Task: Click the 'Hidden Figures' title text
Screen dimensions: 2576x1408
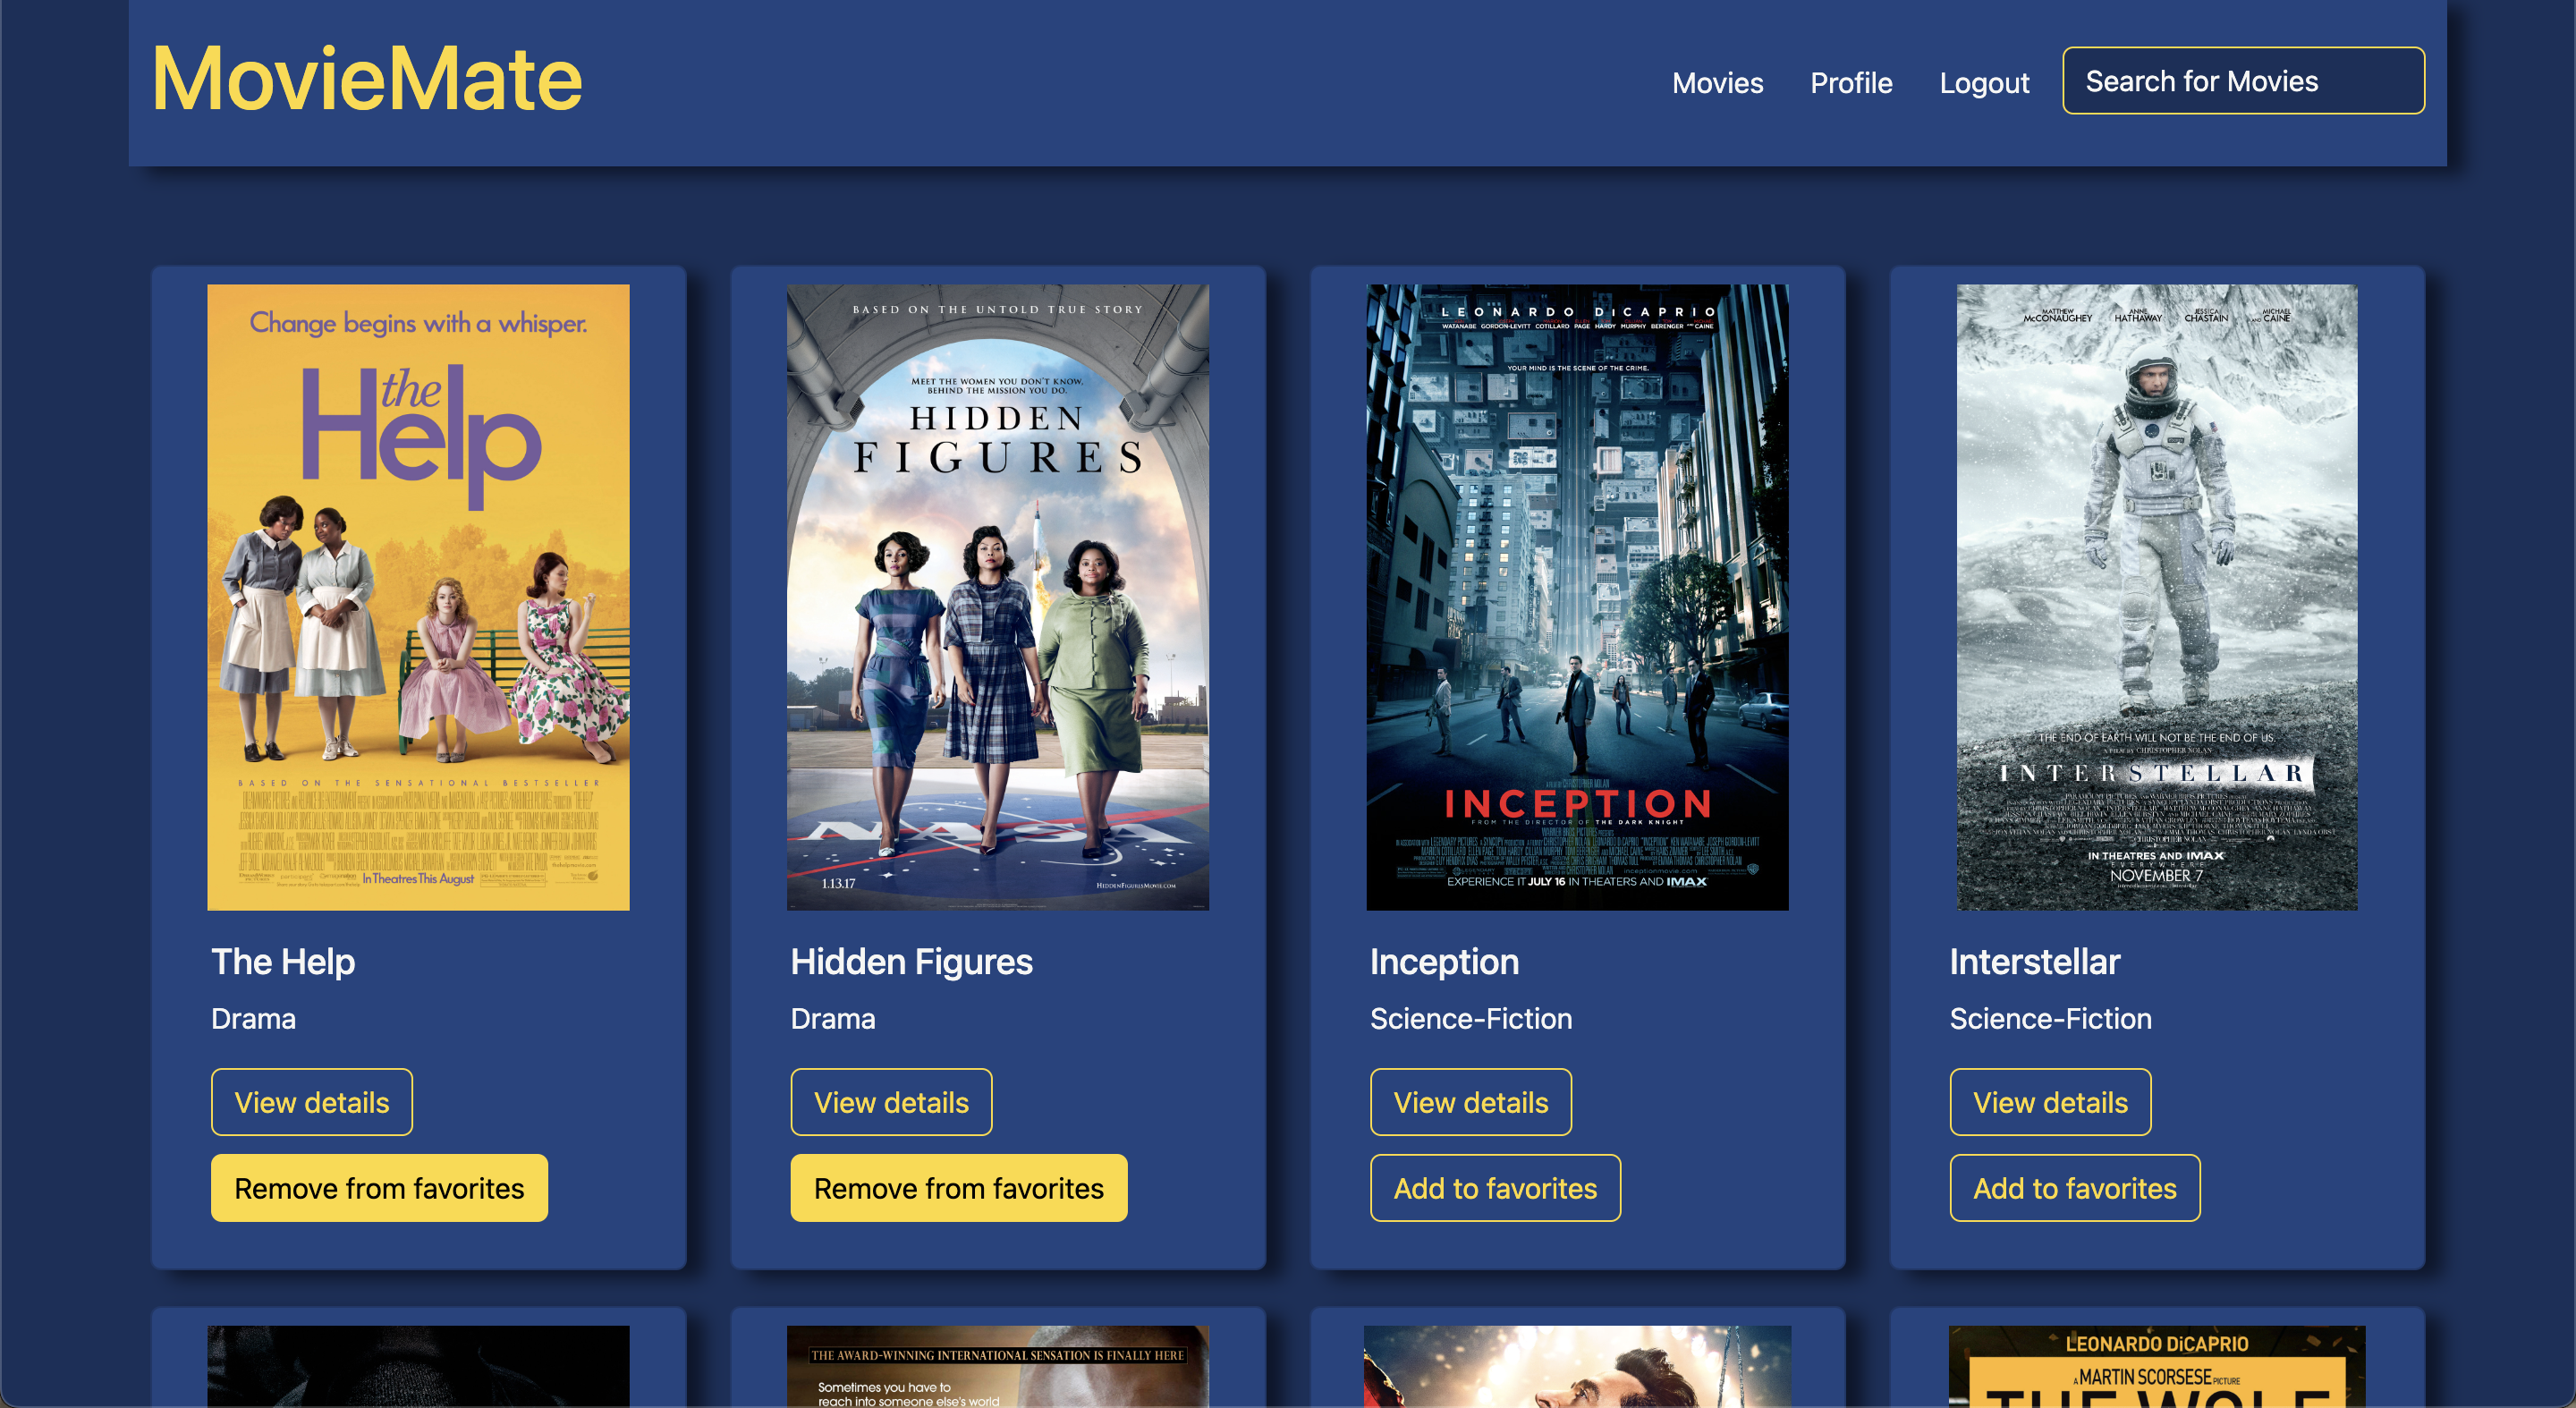Action: pos(911,961)
